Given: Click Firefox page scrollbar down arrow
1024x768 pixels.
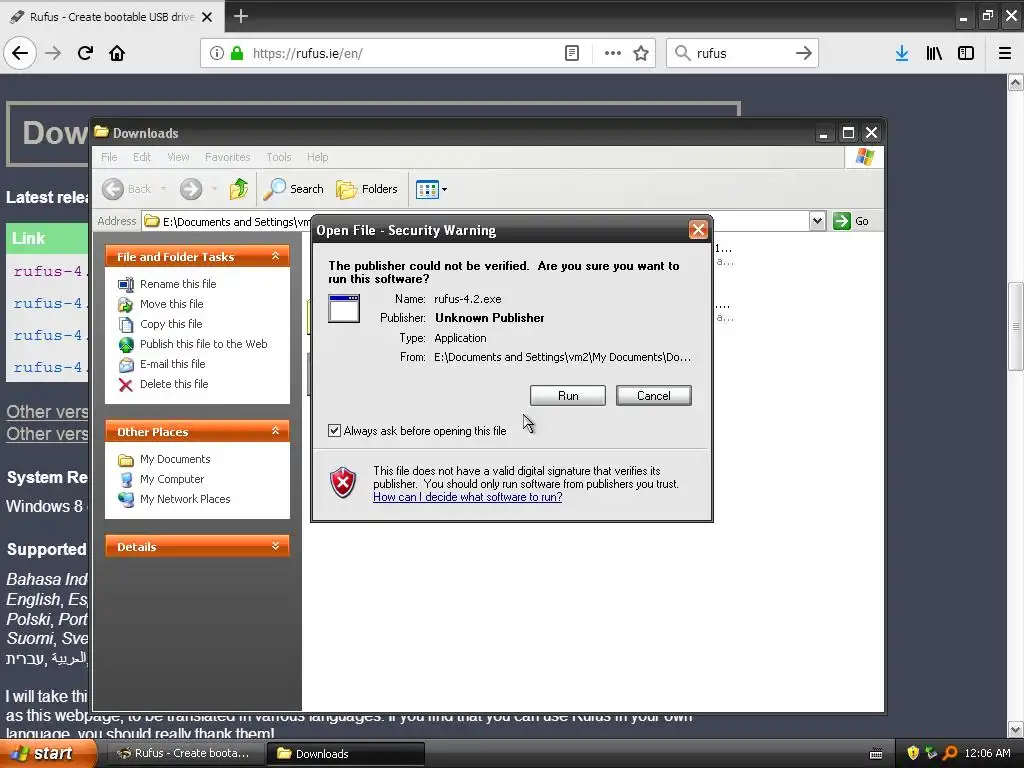Looking at the screenshot, I should pos(1016,729).
